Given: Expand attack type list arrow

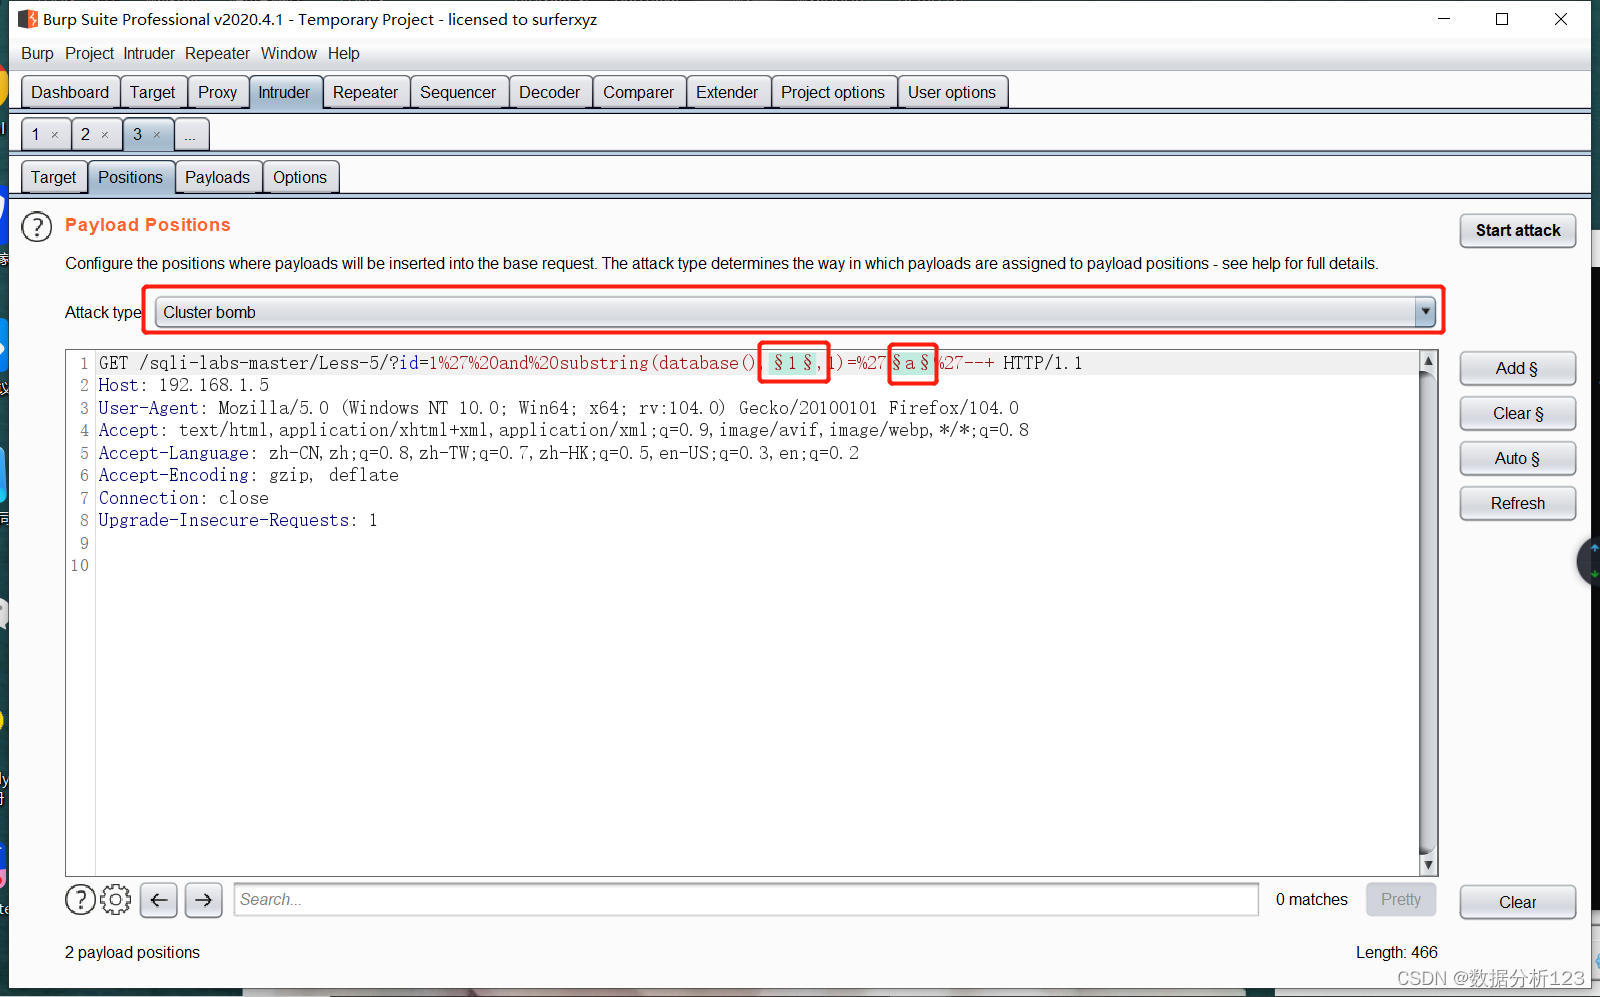Looking at the screenshot, I should 1426,312.
